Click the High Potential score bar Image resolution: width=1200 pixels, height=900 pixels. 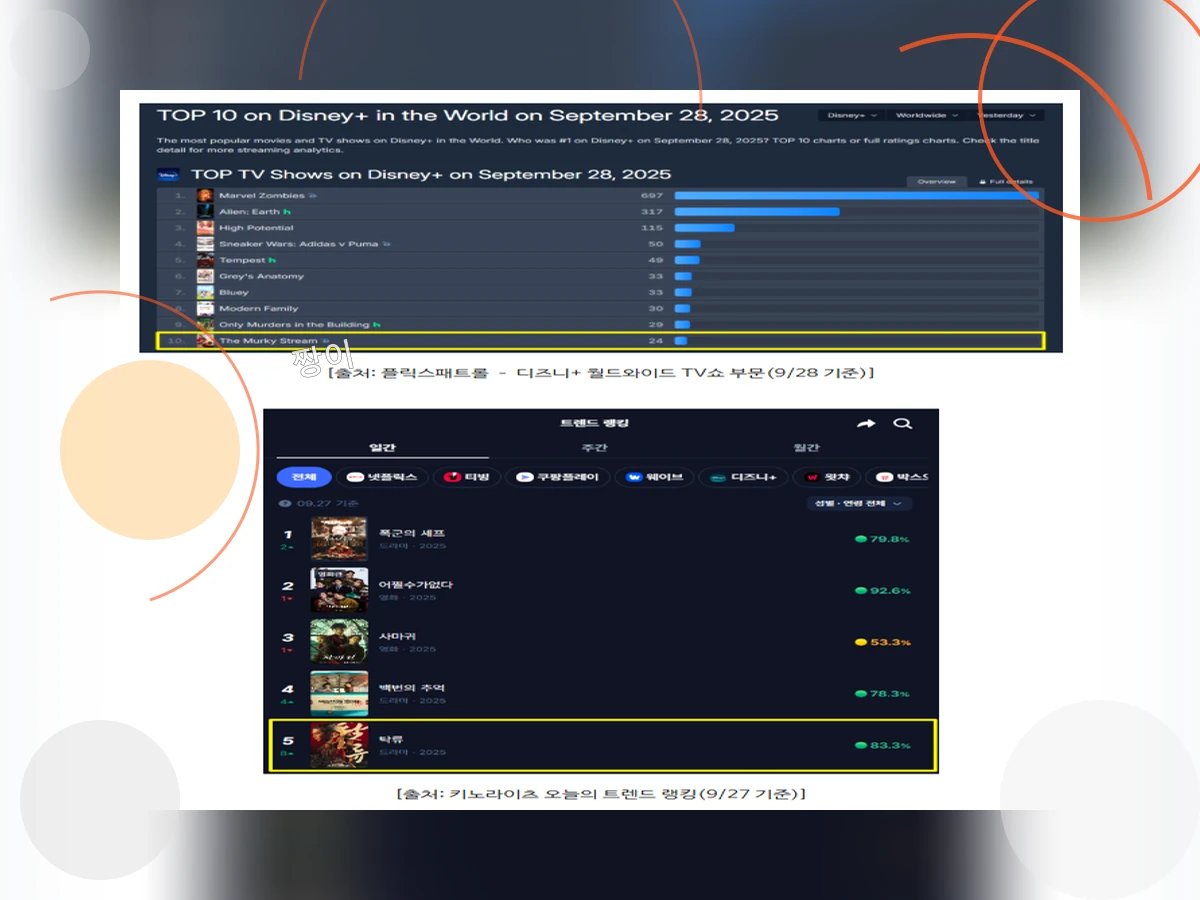[705, 228]
